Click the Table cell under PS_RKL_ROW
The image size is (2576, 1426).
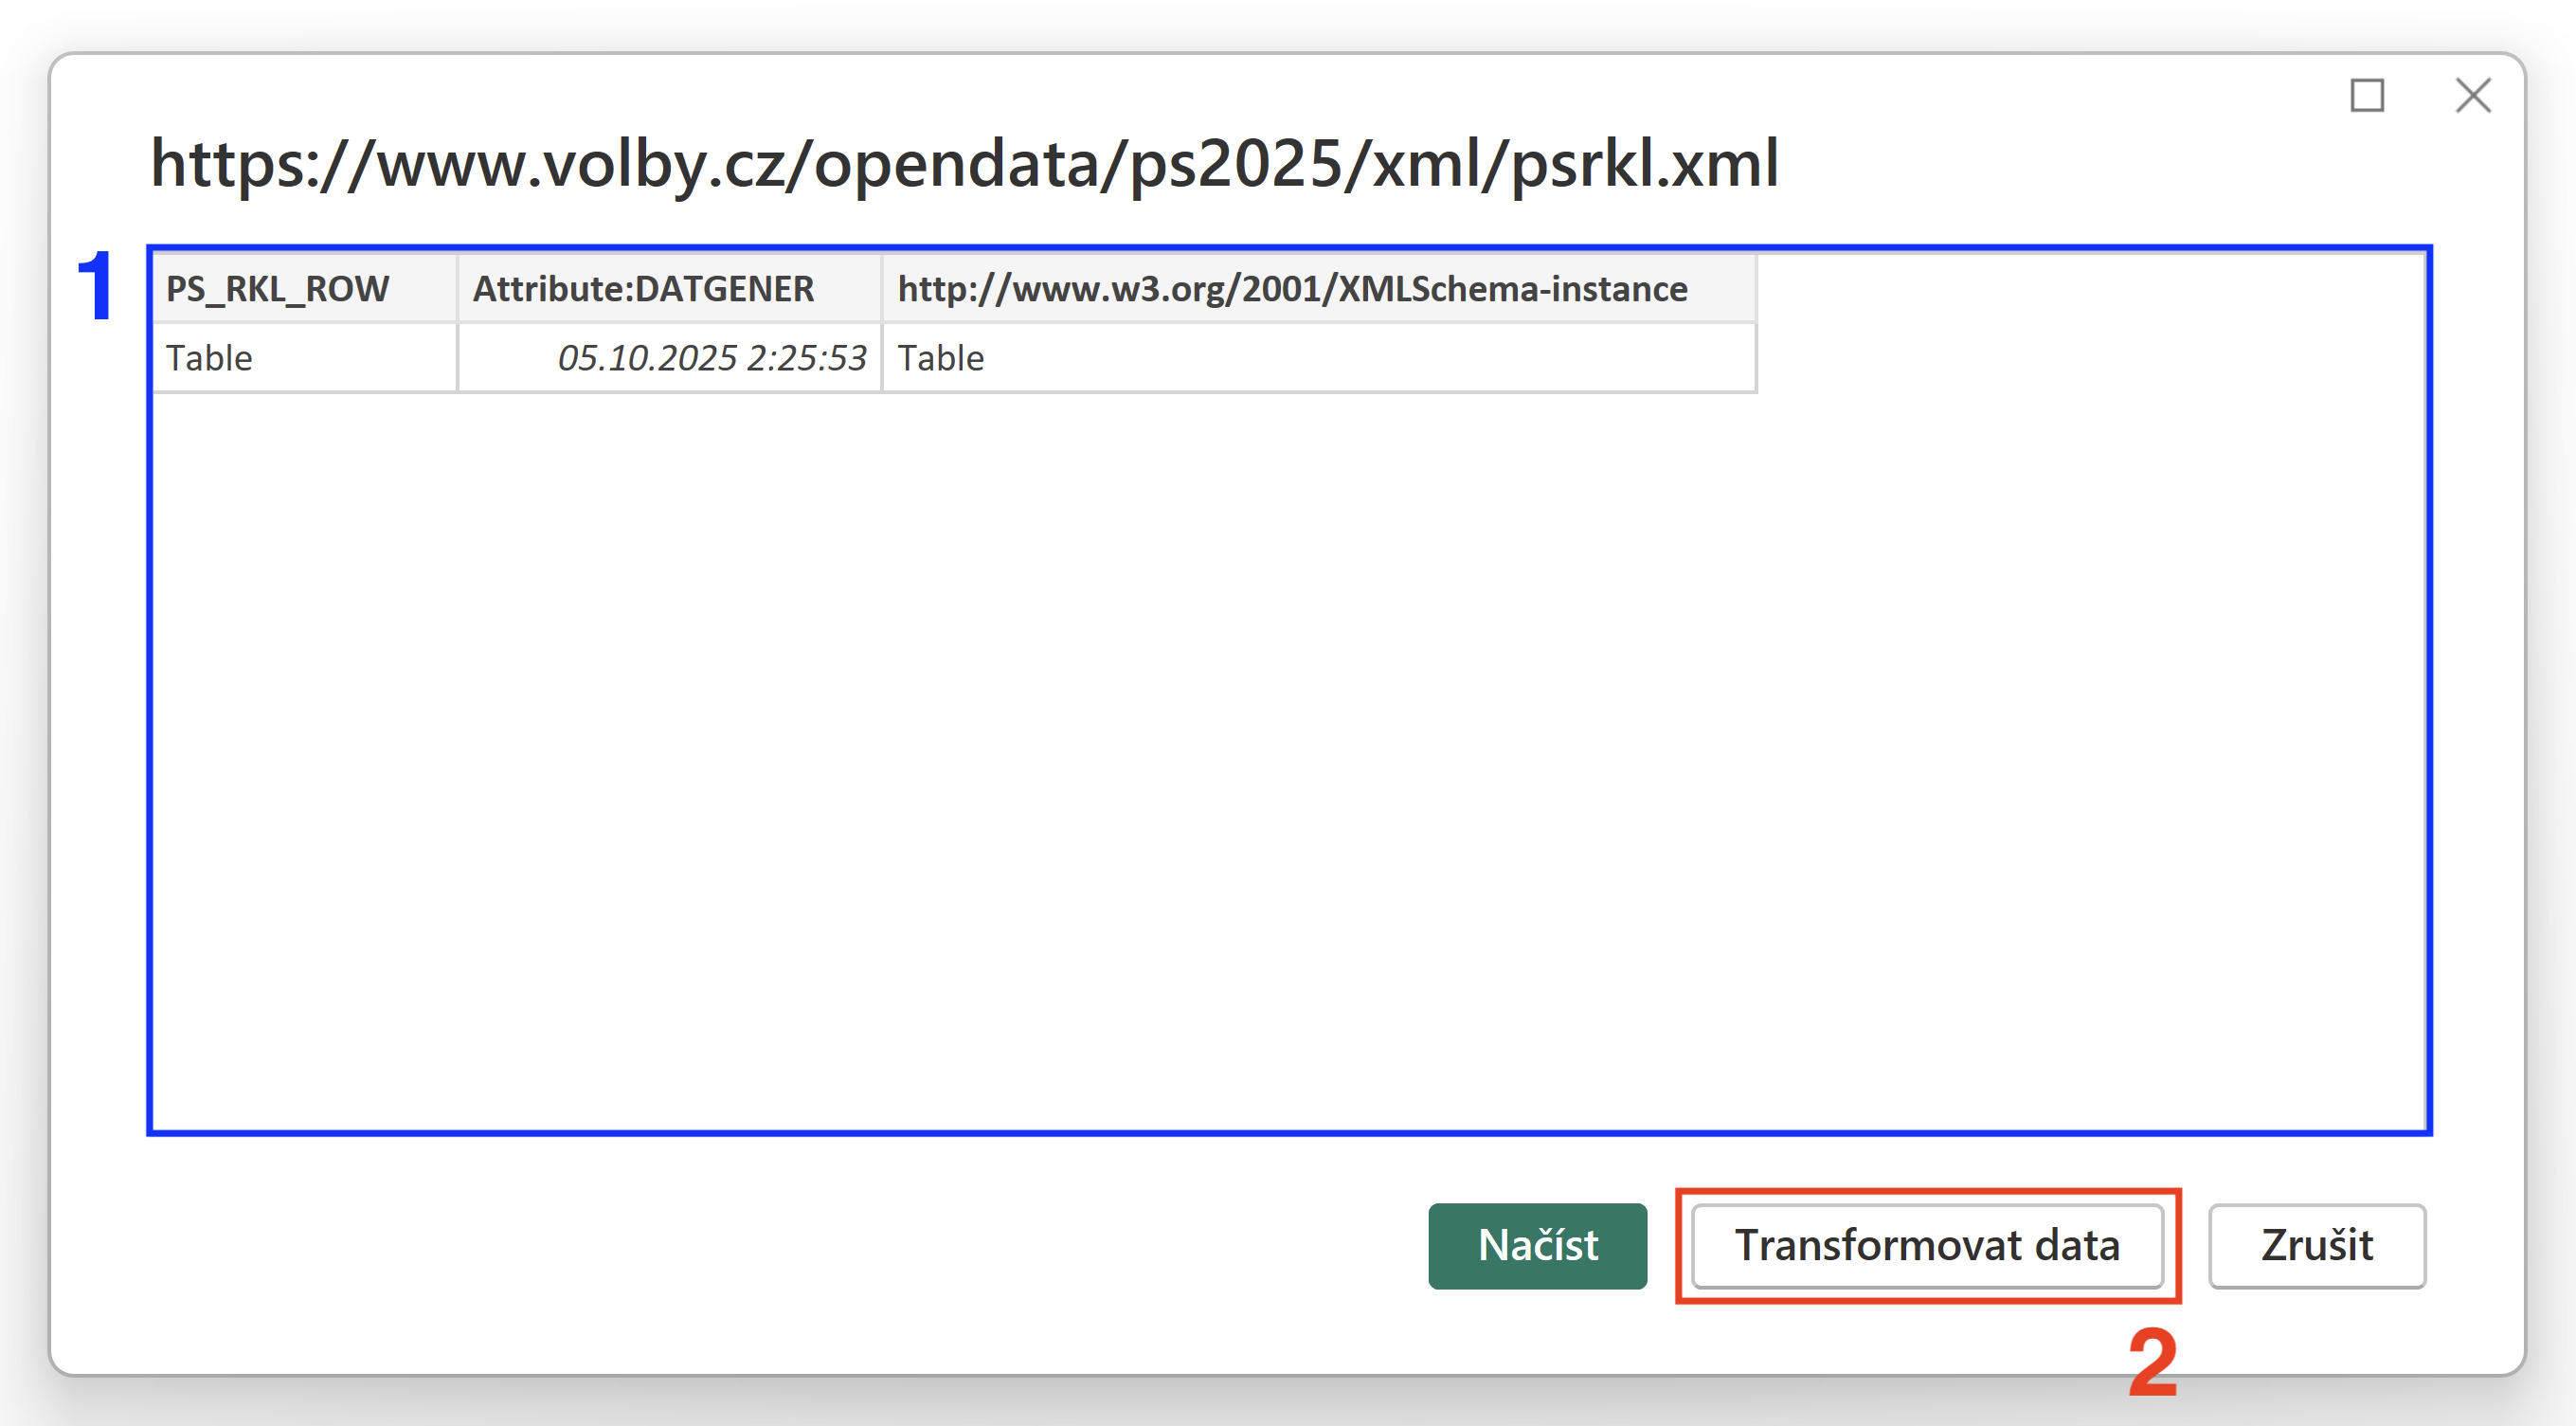pyautogui.click(x=305, y=358)
